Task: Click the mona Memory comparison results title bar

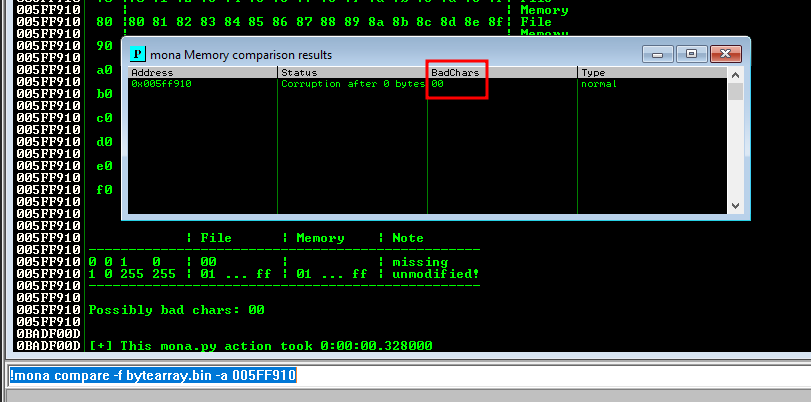Action: coord(383,54)
